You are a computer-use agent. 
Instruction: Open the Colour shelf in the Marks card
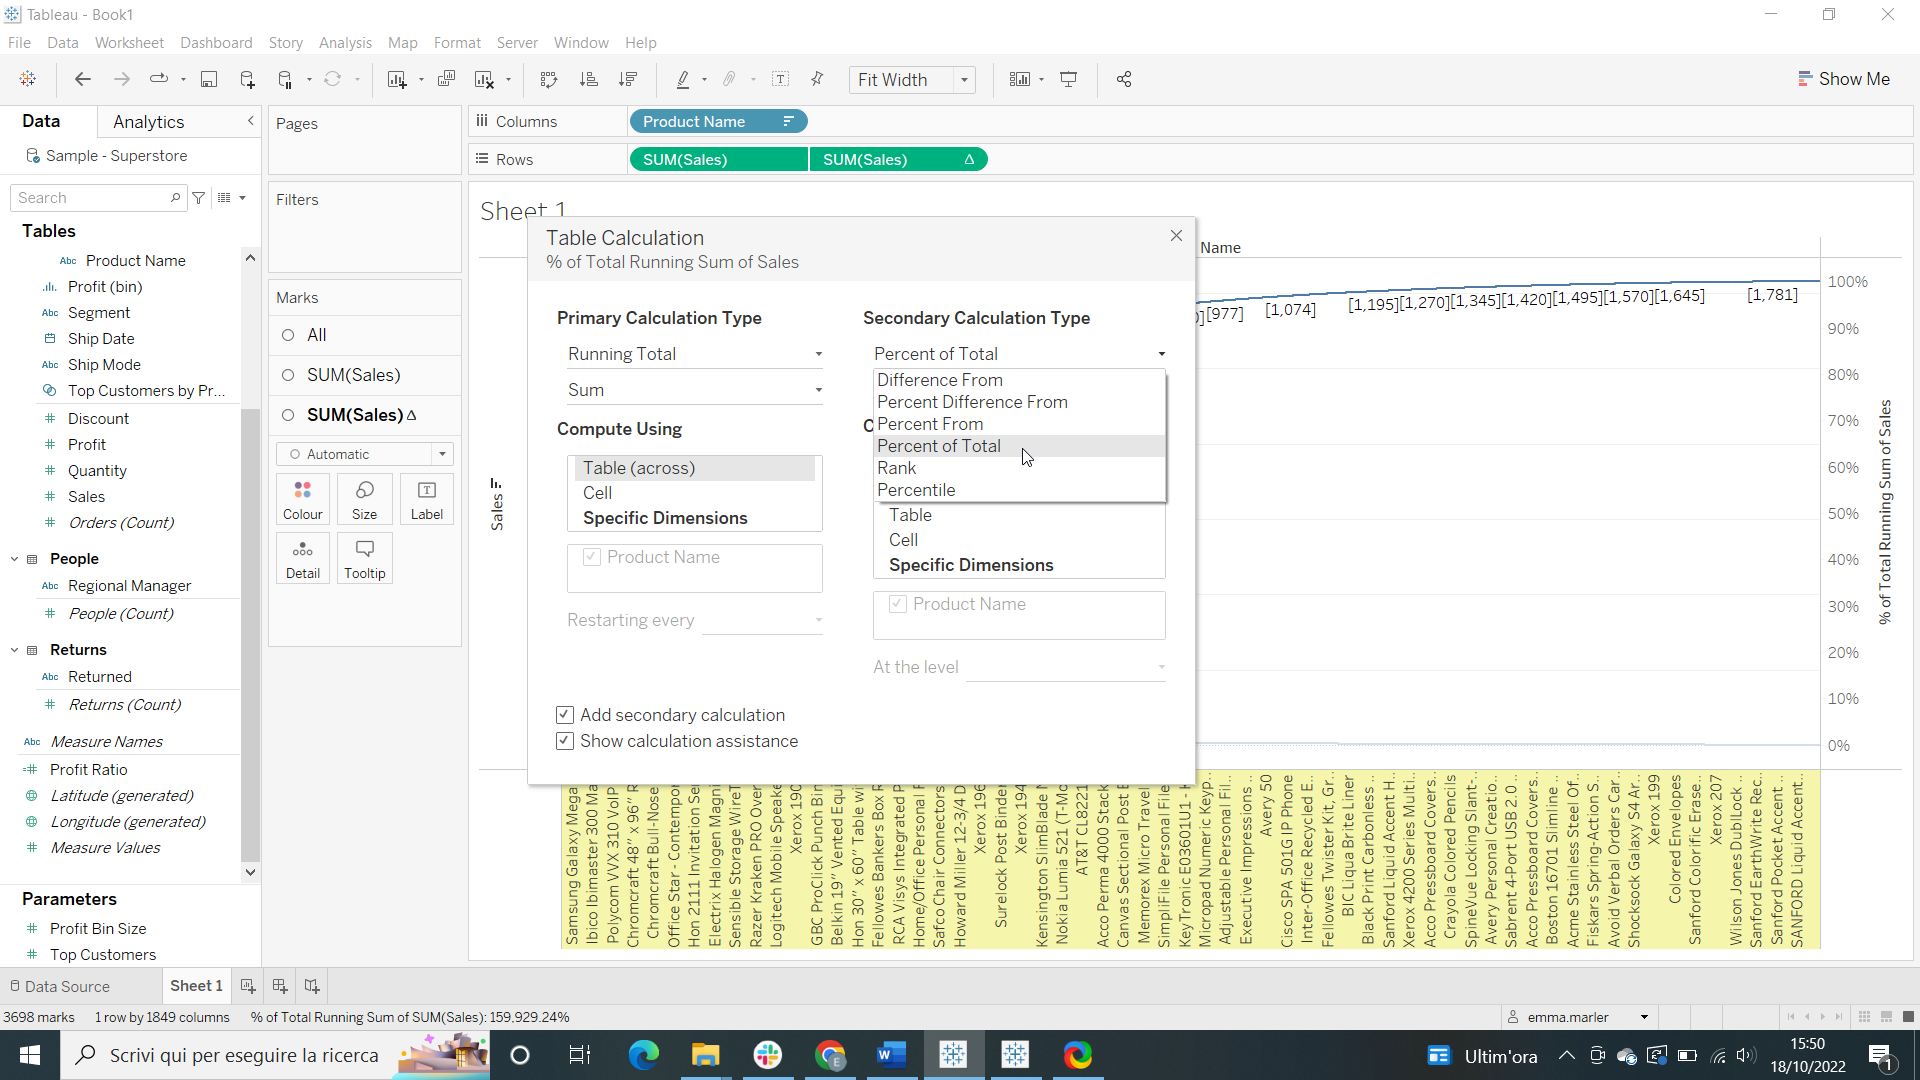[x=302, y=498]
